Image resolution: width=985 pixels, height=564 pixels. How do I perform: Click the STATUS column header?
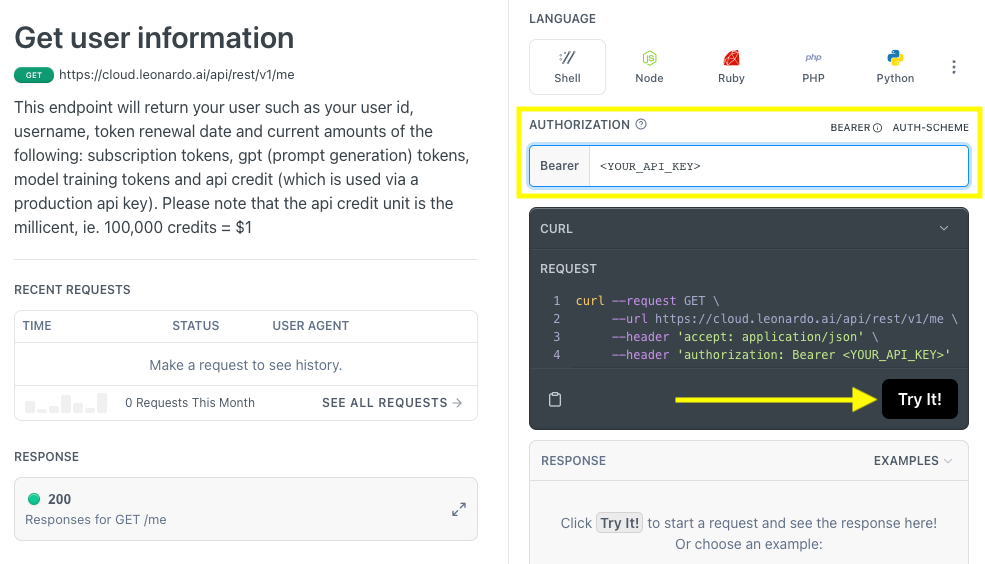click(196, 326)
